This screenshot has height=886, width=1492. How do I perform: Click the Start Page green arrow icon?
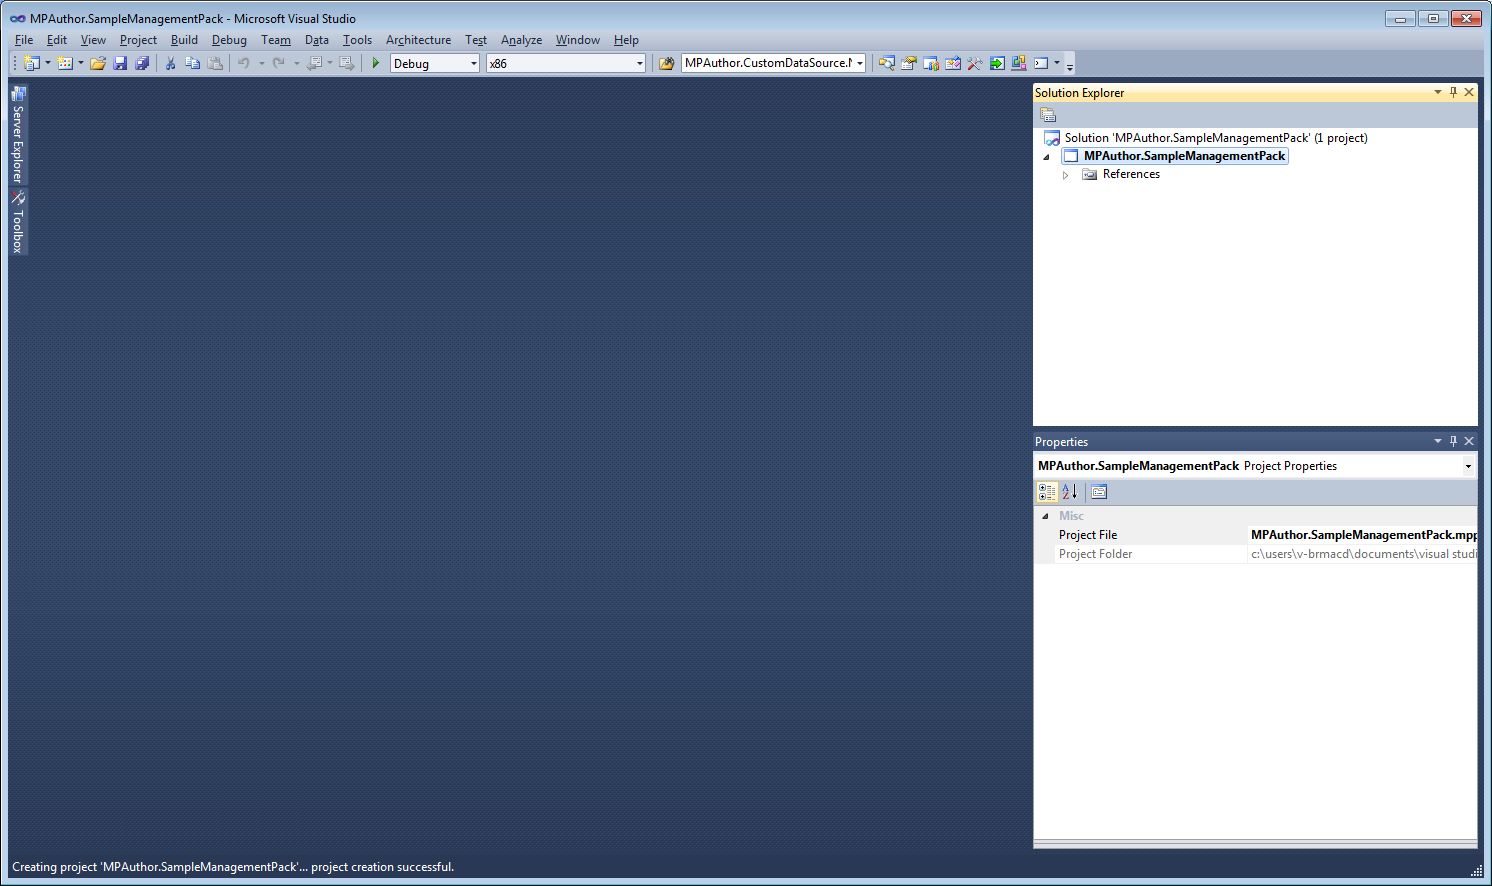click(997, 63)
